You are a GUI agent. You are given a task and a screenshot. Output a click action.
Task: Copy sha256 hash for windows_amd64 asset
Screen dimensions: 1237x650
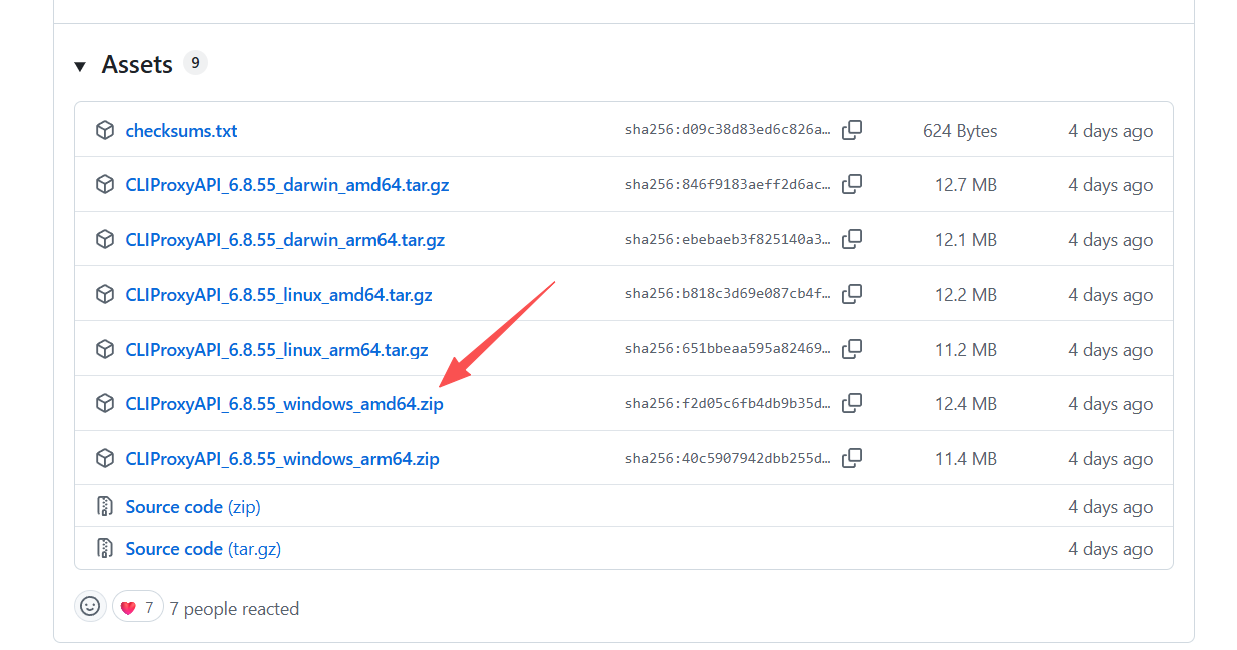(x=852, y=403)
